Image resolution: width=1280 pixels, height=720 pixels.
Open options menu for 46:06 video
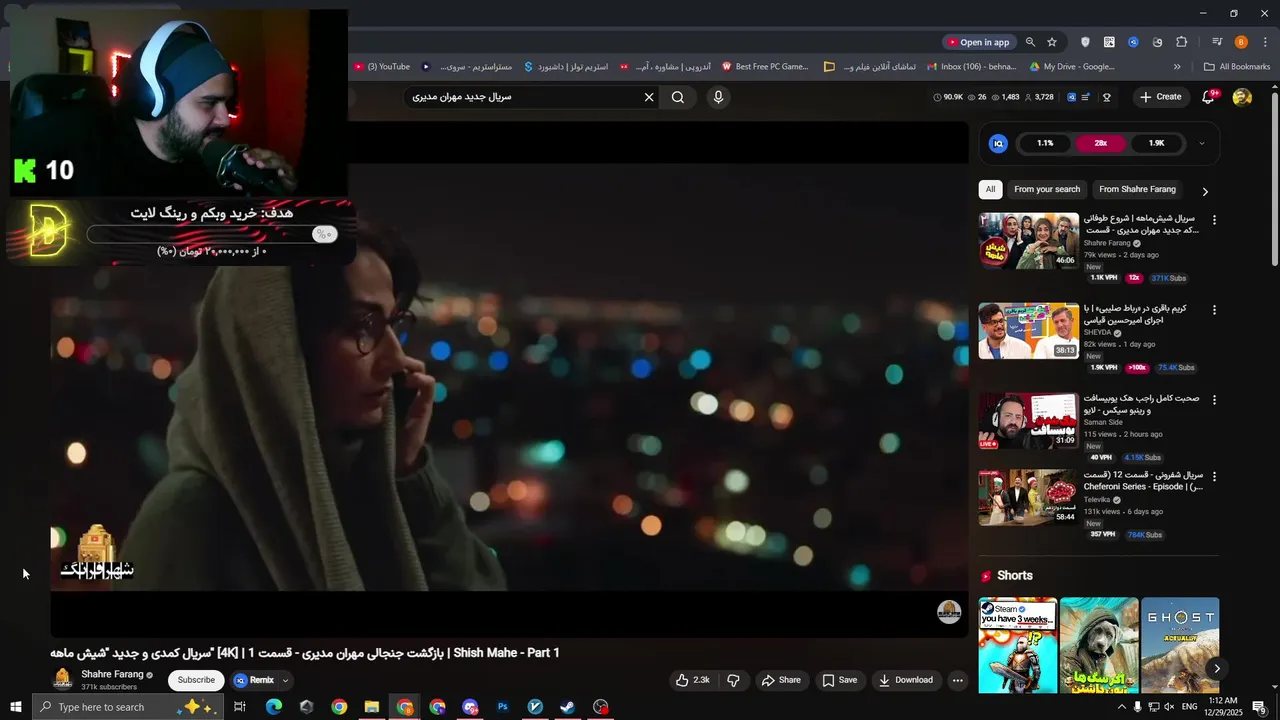tap(1215, 220)
